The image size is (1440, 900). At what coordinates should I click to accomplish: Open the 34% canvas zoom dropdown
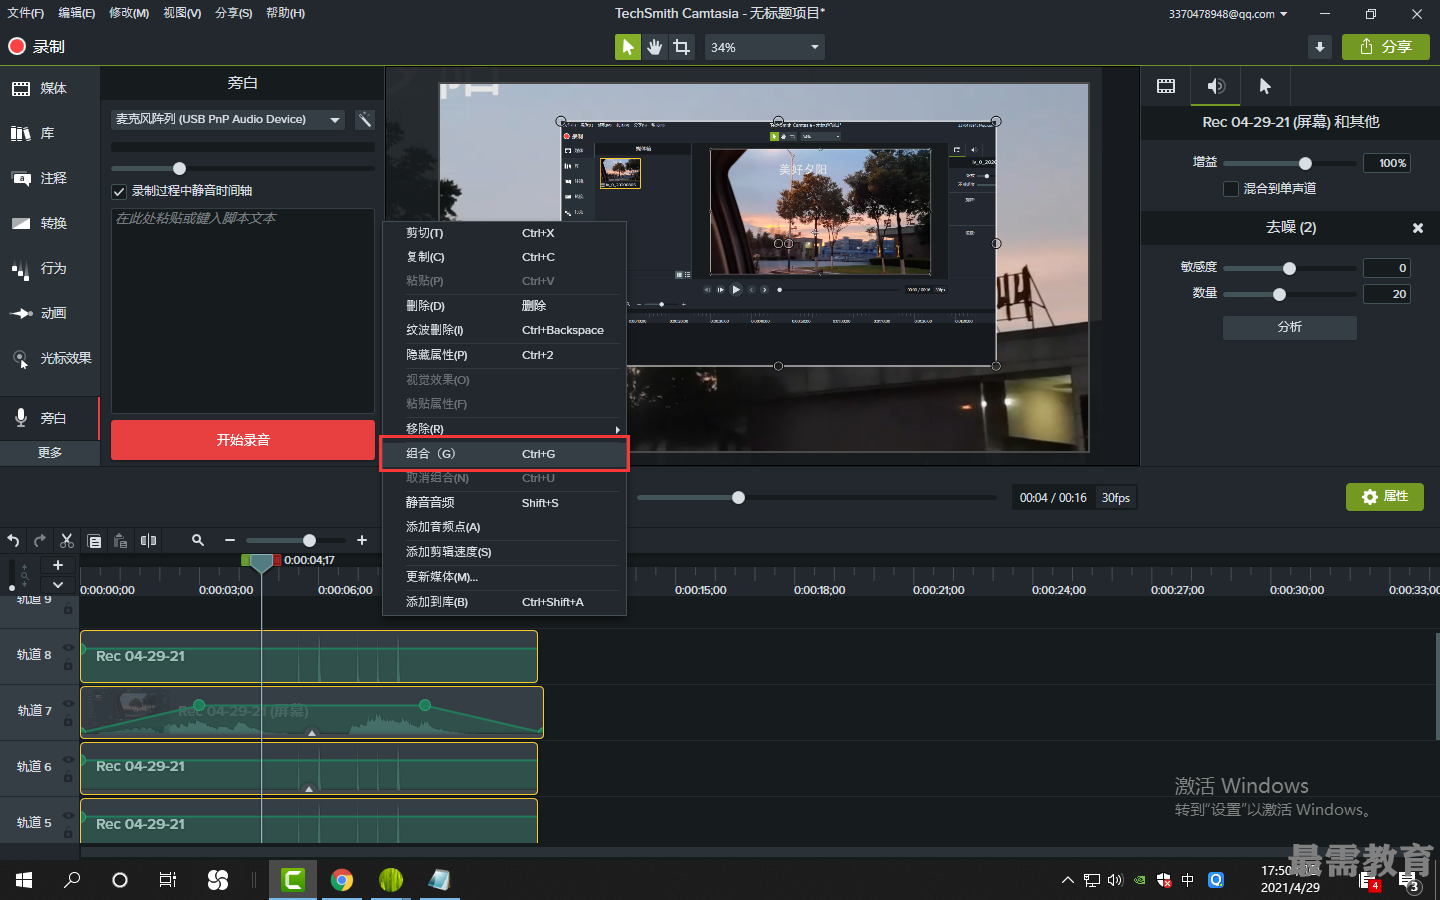(765, 47)
